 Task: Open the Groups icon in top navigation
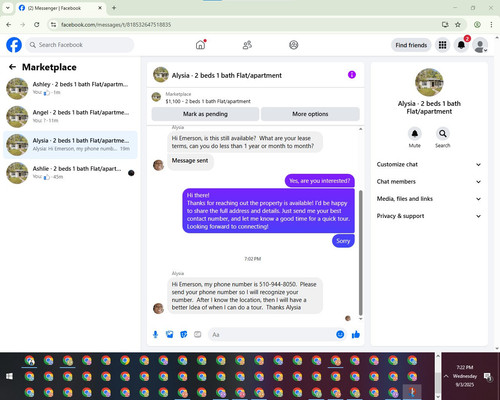pos(294,45)
